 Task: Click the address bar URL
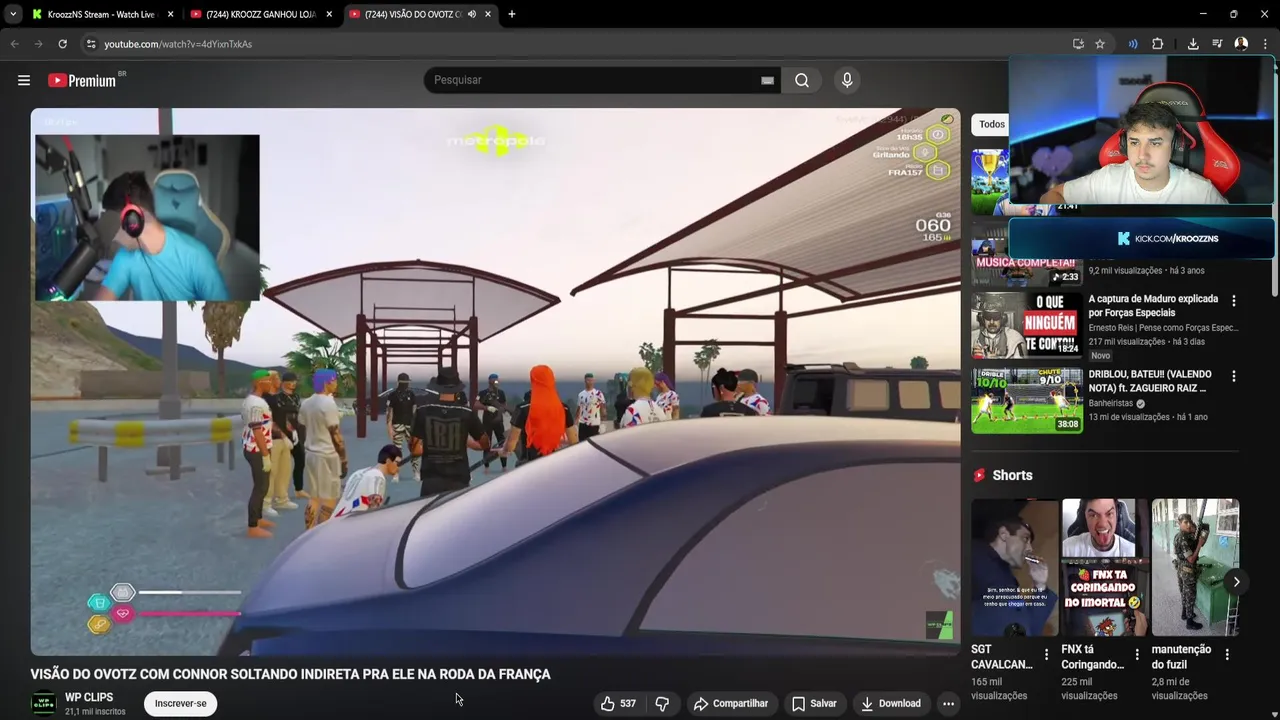click(178, 44)
